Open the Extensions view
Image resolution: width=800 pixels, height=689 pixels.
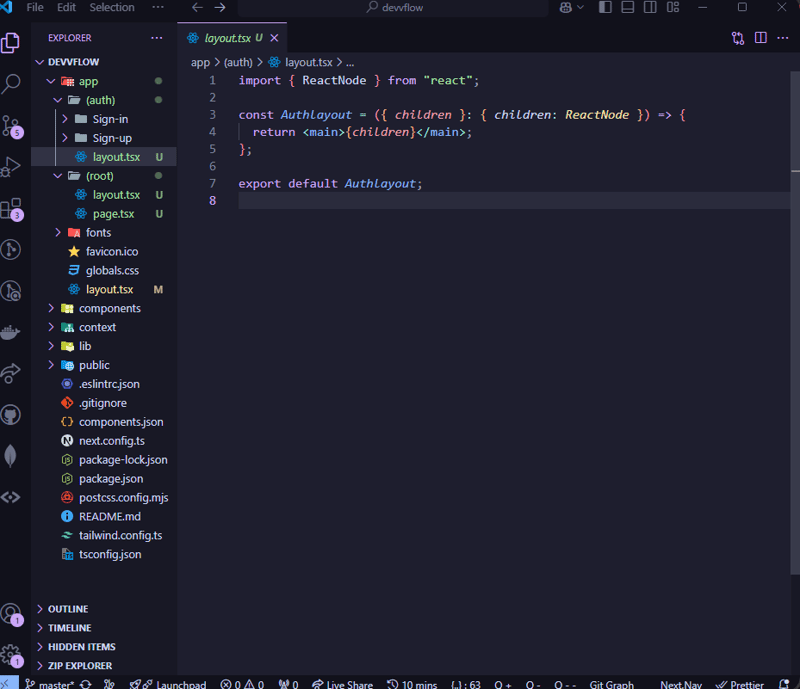(11, 208)
